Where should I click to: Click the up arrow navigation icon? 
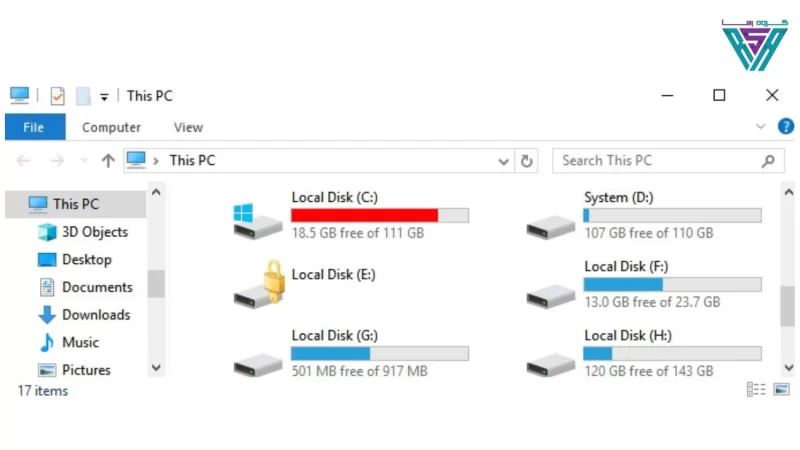tap(108, 161)
